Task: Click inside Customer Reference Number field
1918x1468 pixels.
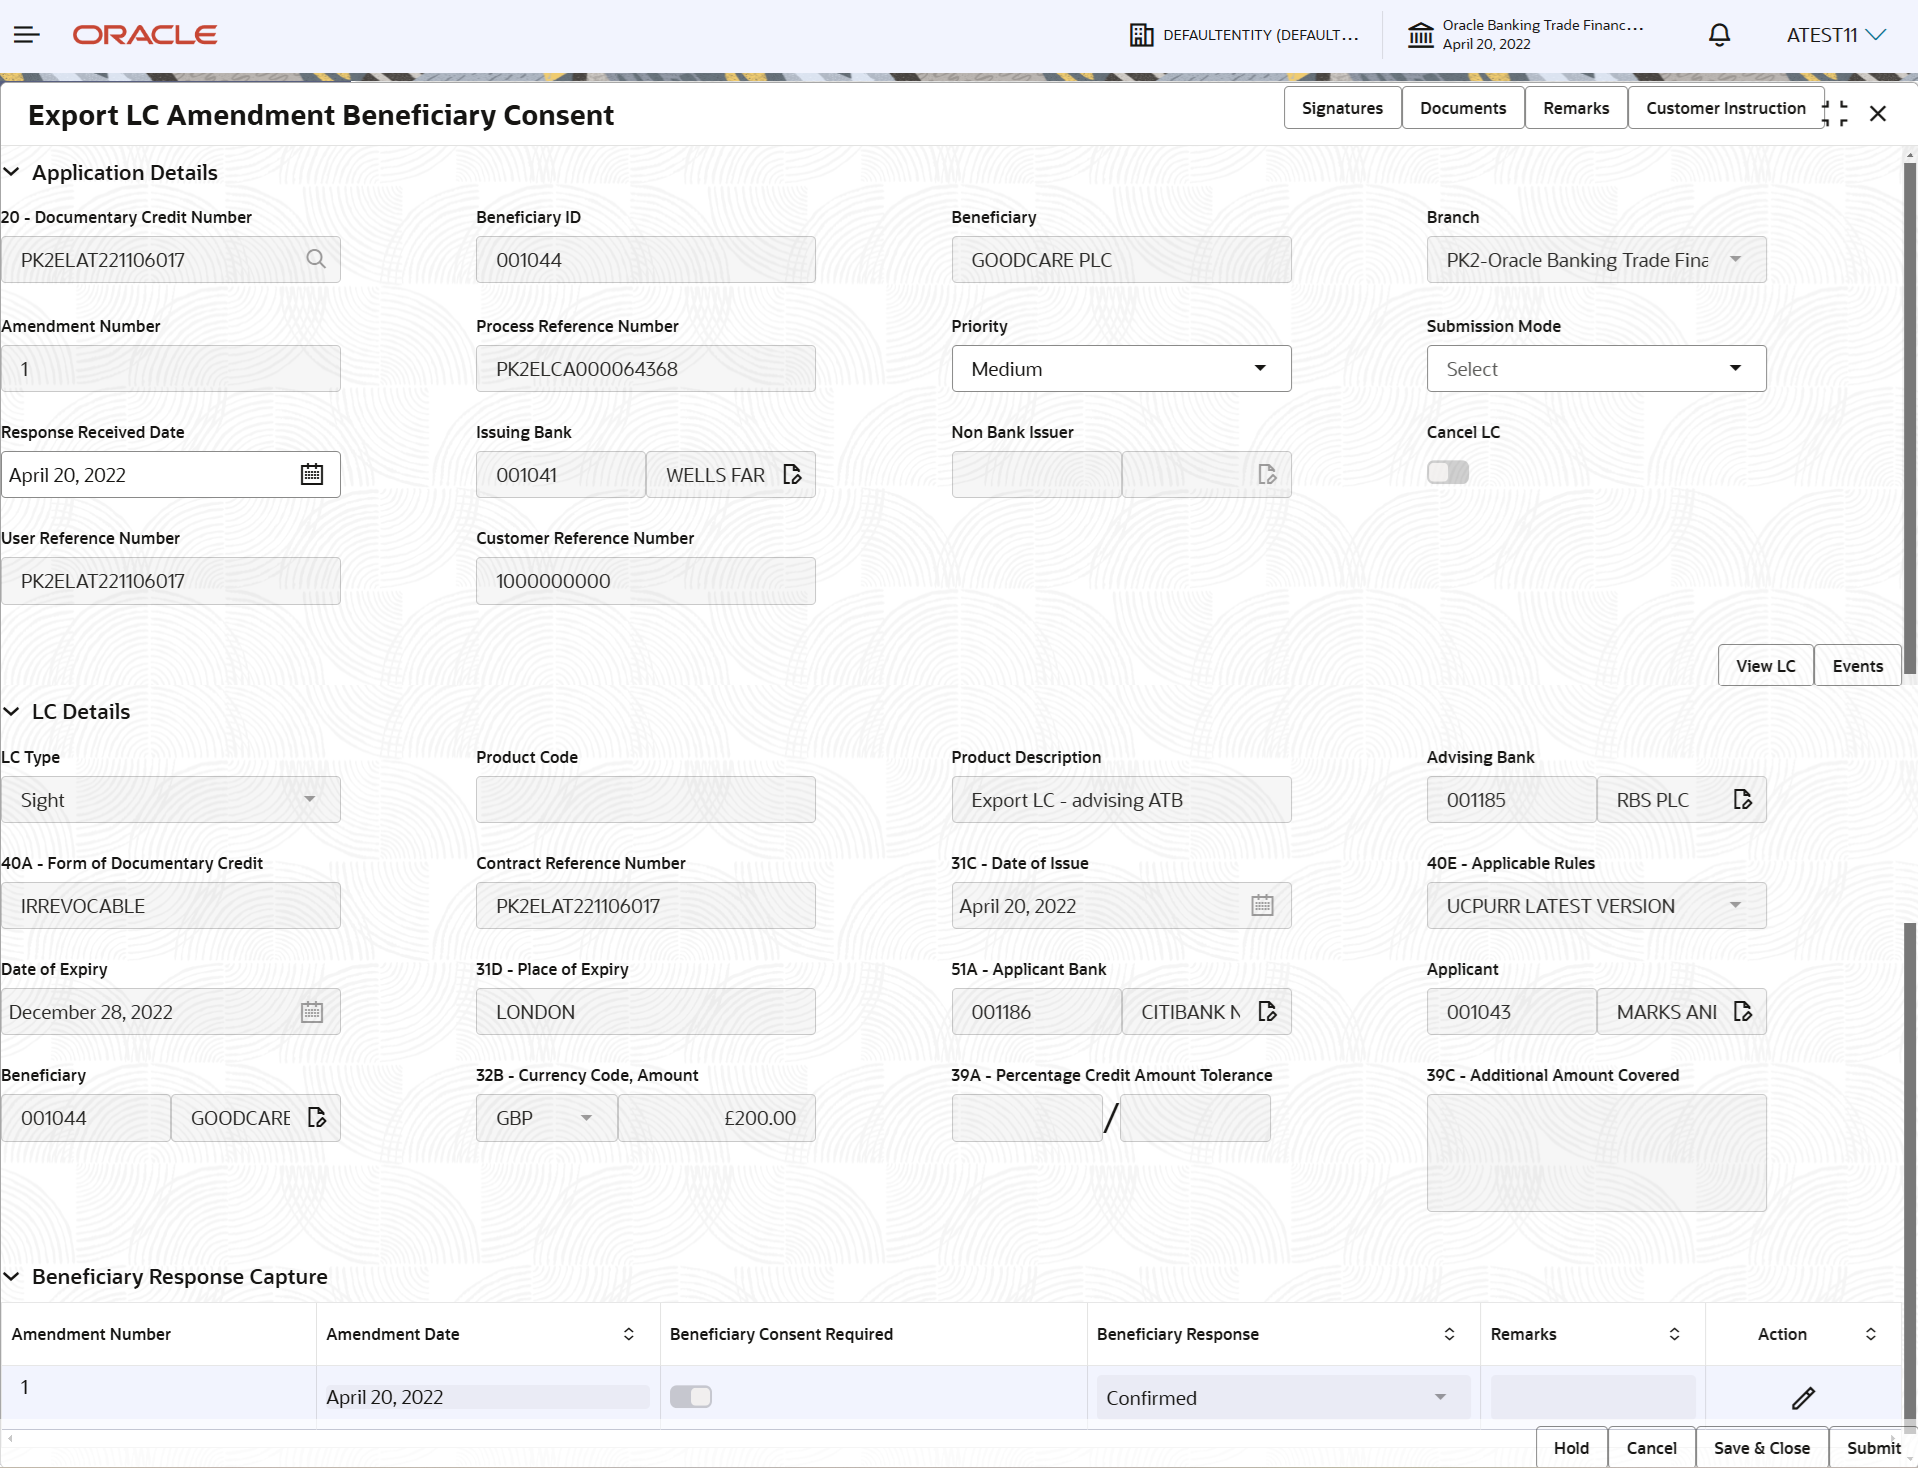Action: (645, 580)
